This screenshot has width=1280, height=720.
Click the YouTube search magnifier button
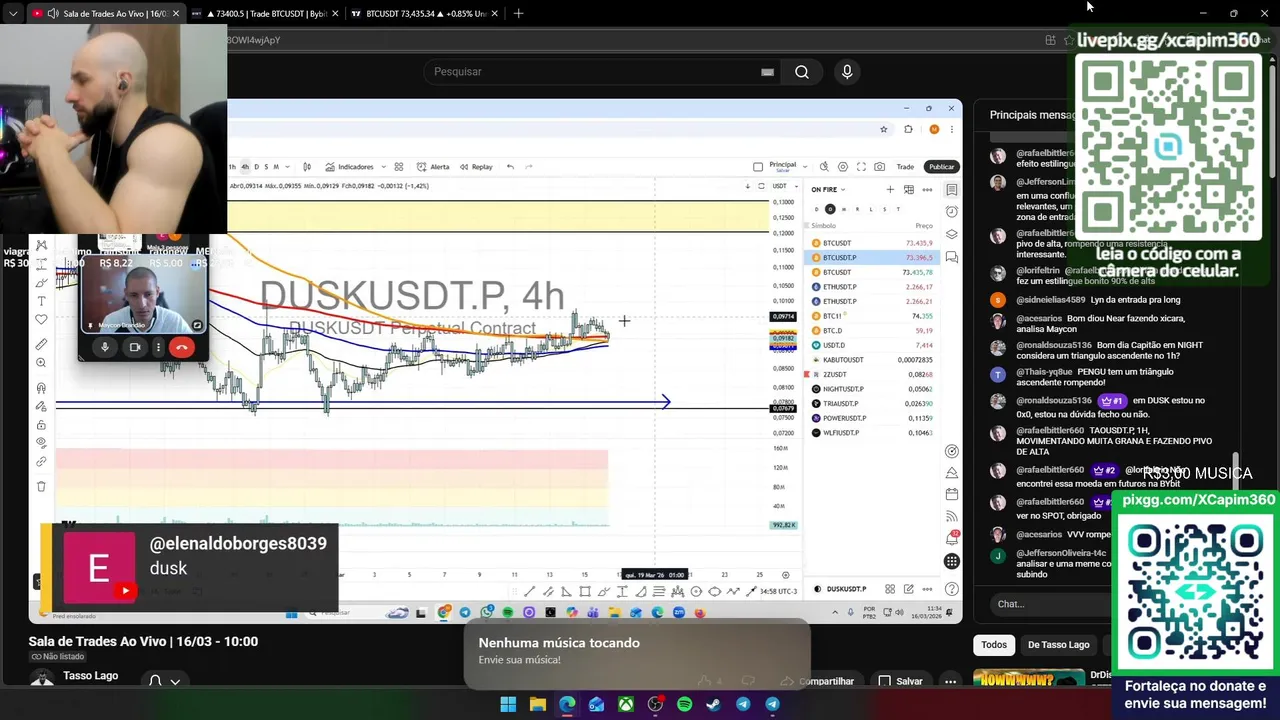pos(802,72)
